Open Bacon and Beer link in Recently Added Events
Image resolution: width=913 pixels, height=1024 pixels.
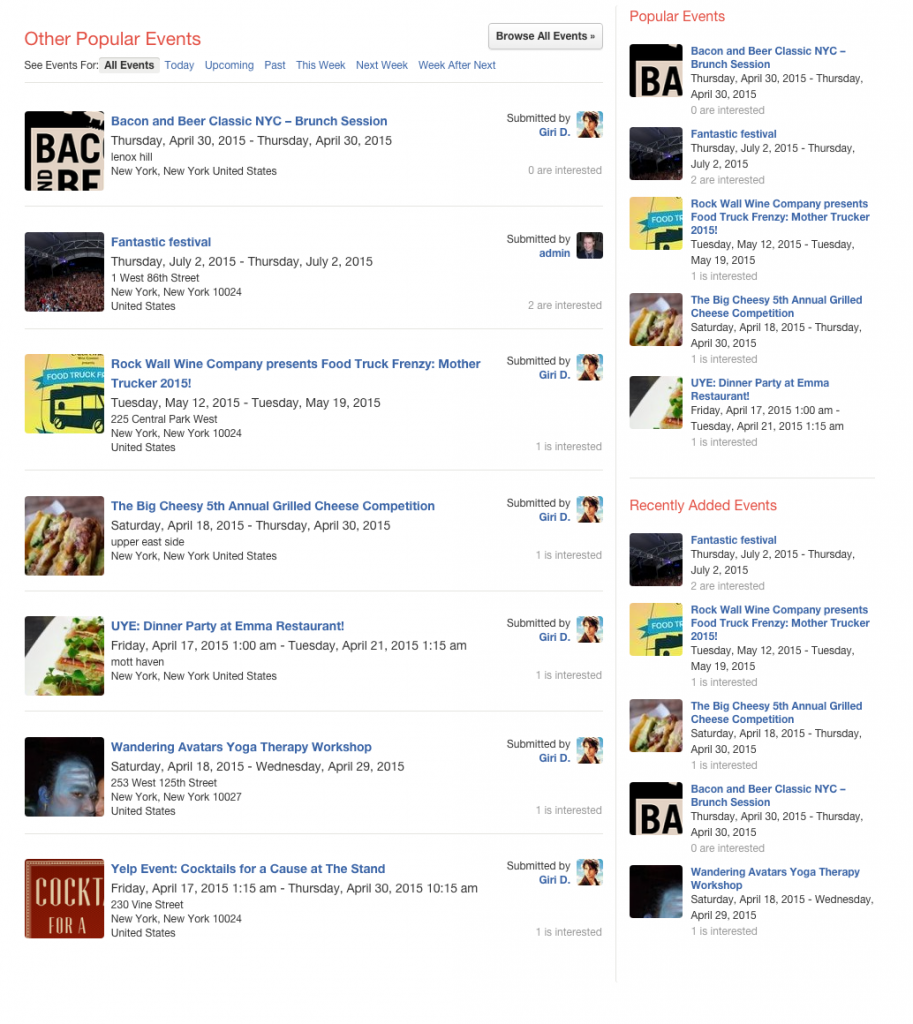768,795
